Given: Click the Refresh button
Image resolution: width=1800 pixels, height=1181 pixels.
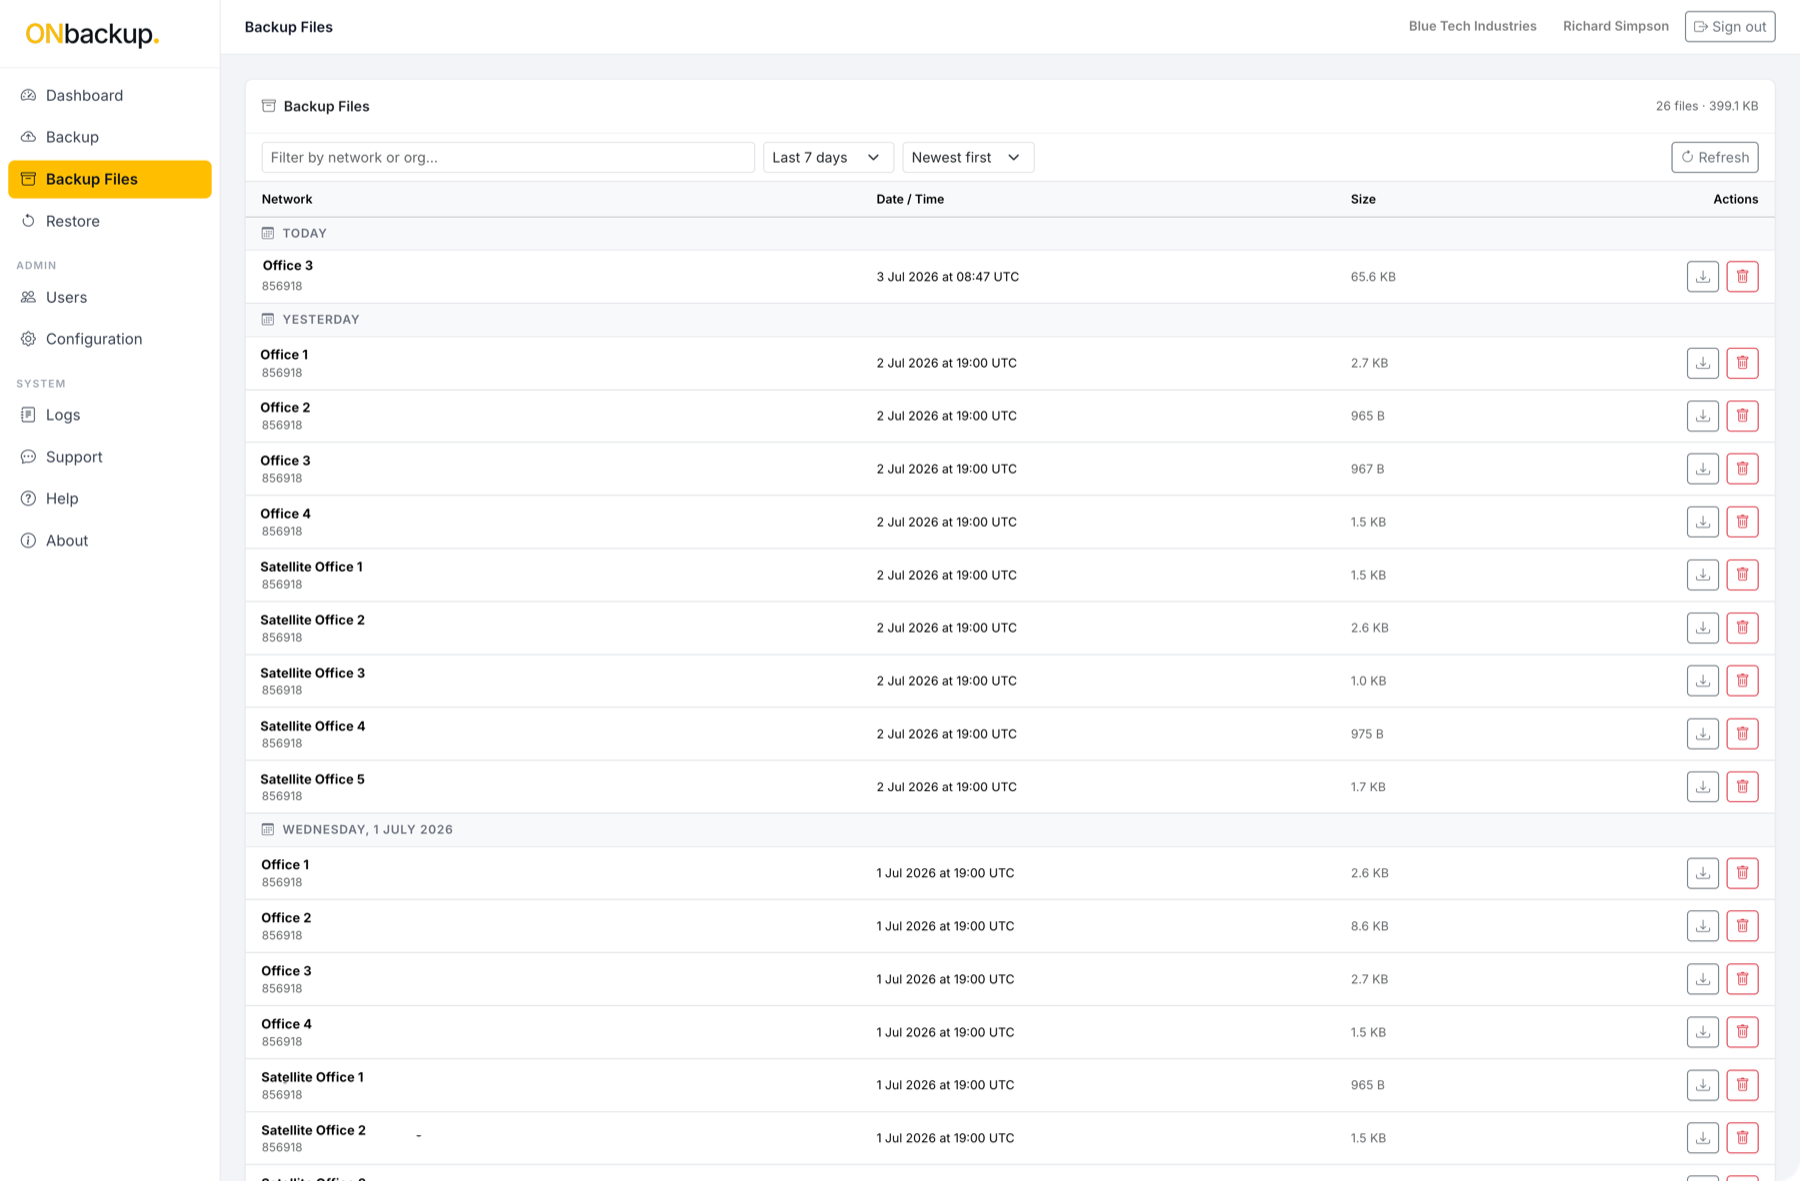Looking at the screenshot, I should point(1714,157).
